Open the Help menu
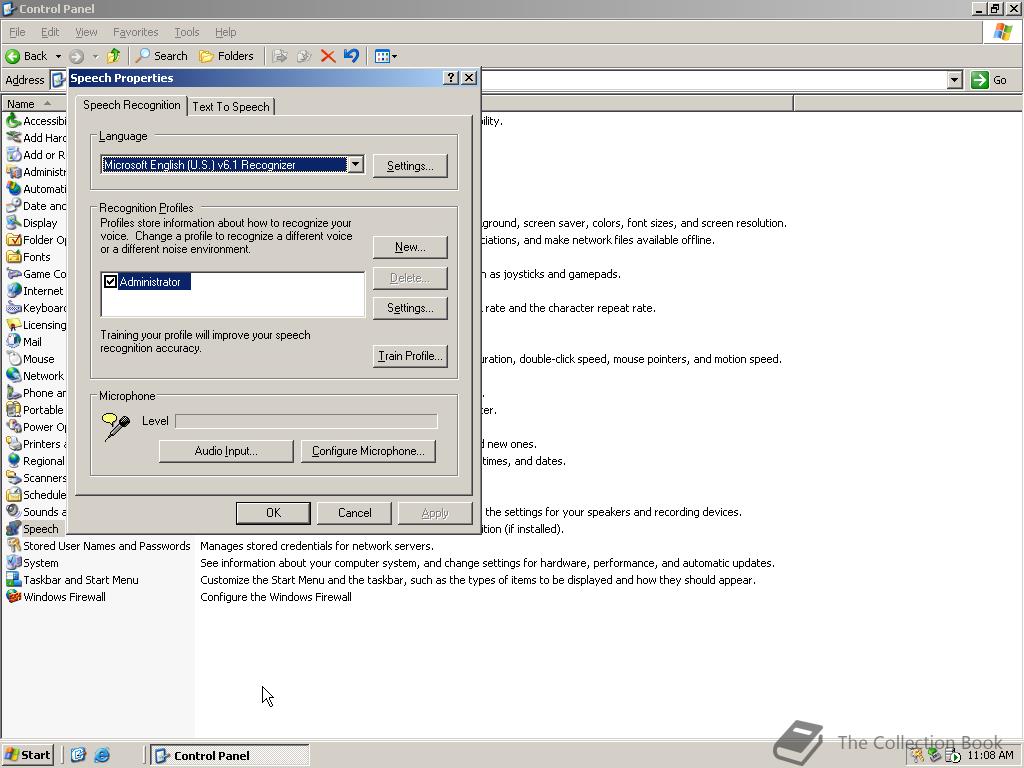Viewport: 1024px width, 768px height. pyautogui.click(x=225, y=32)
